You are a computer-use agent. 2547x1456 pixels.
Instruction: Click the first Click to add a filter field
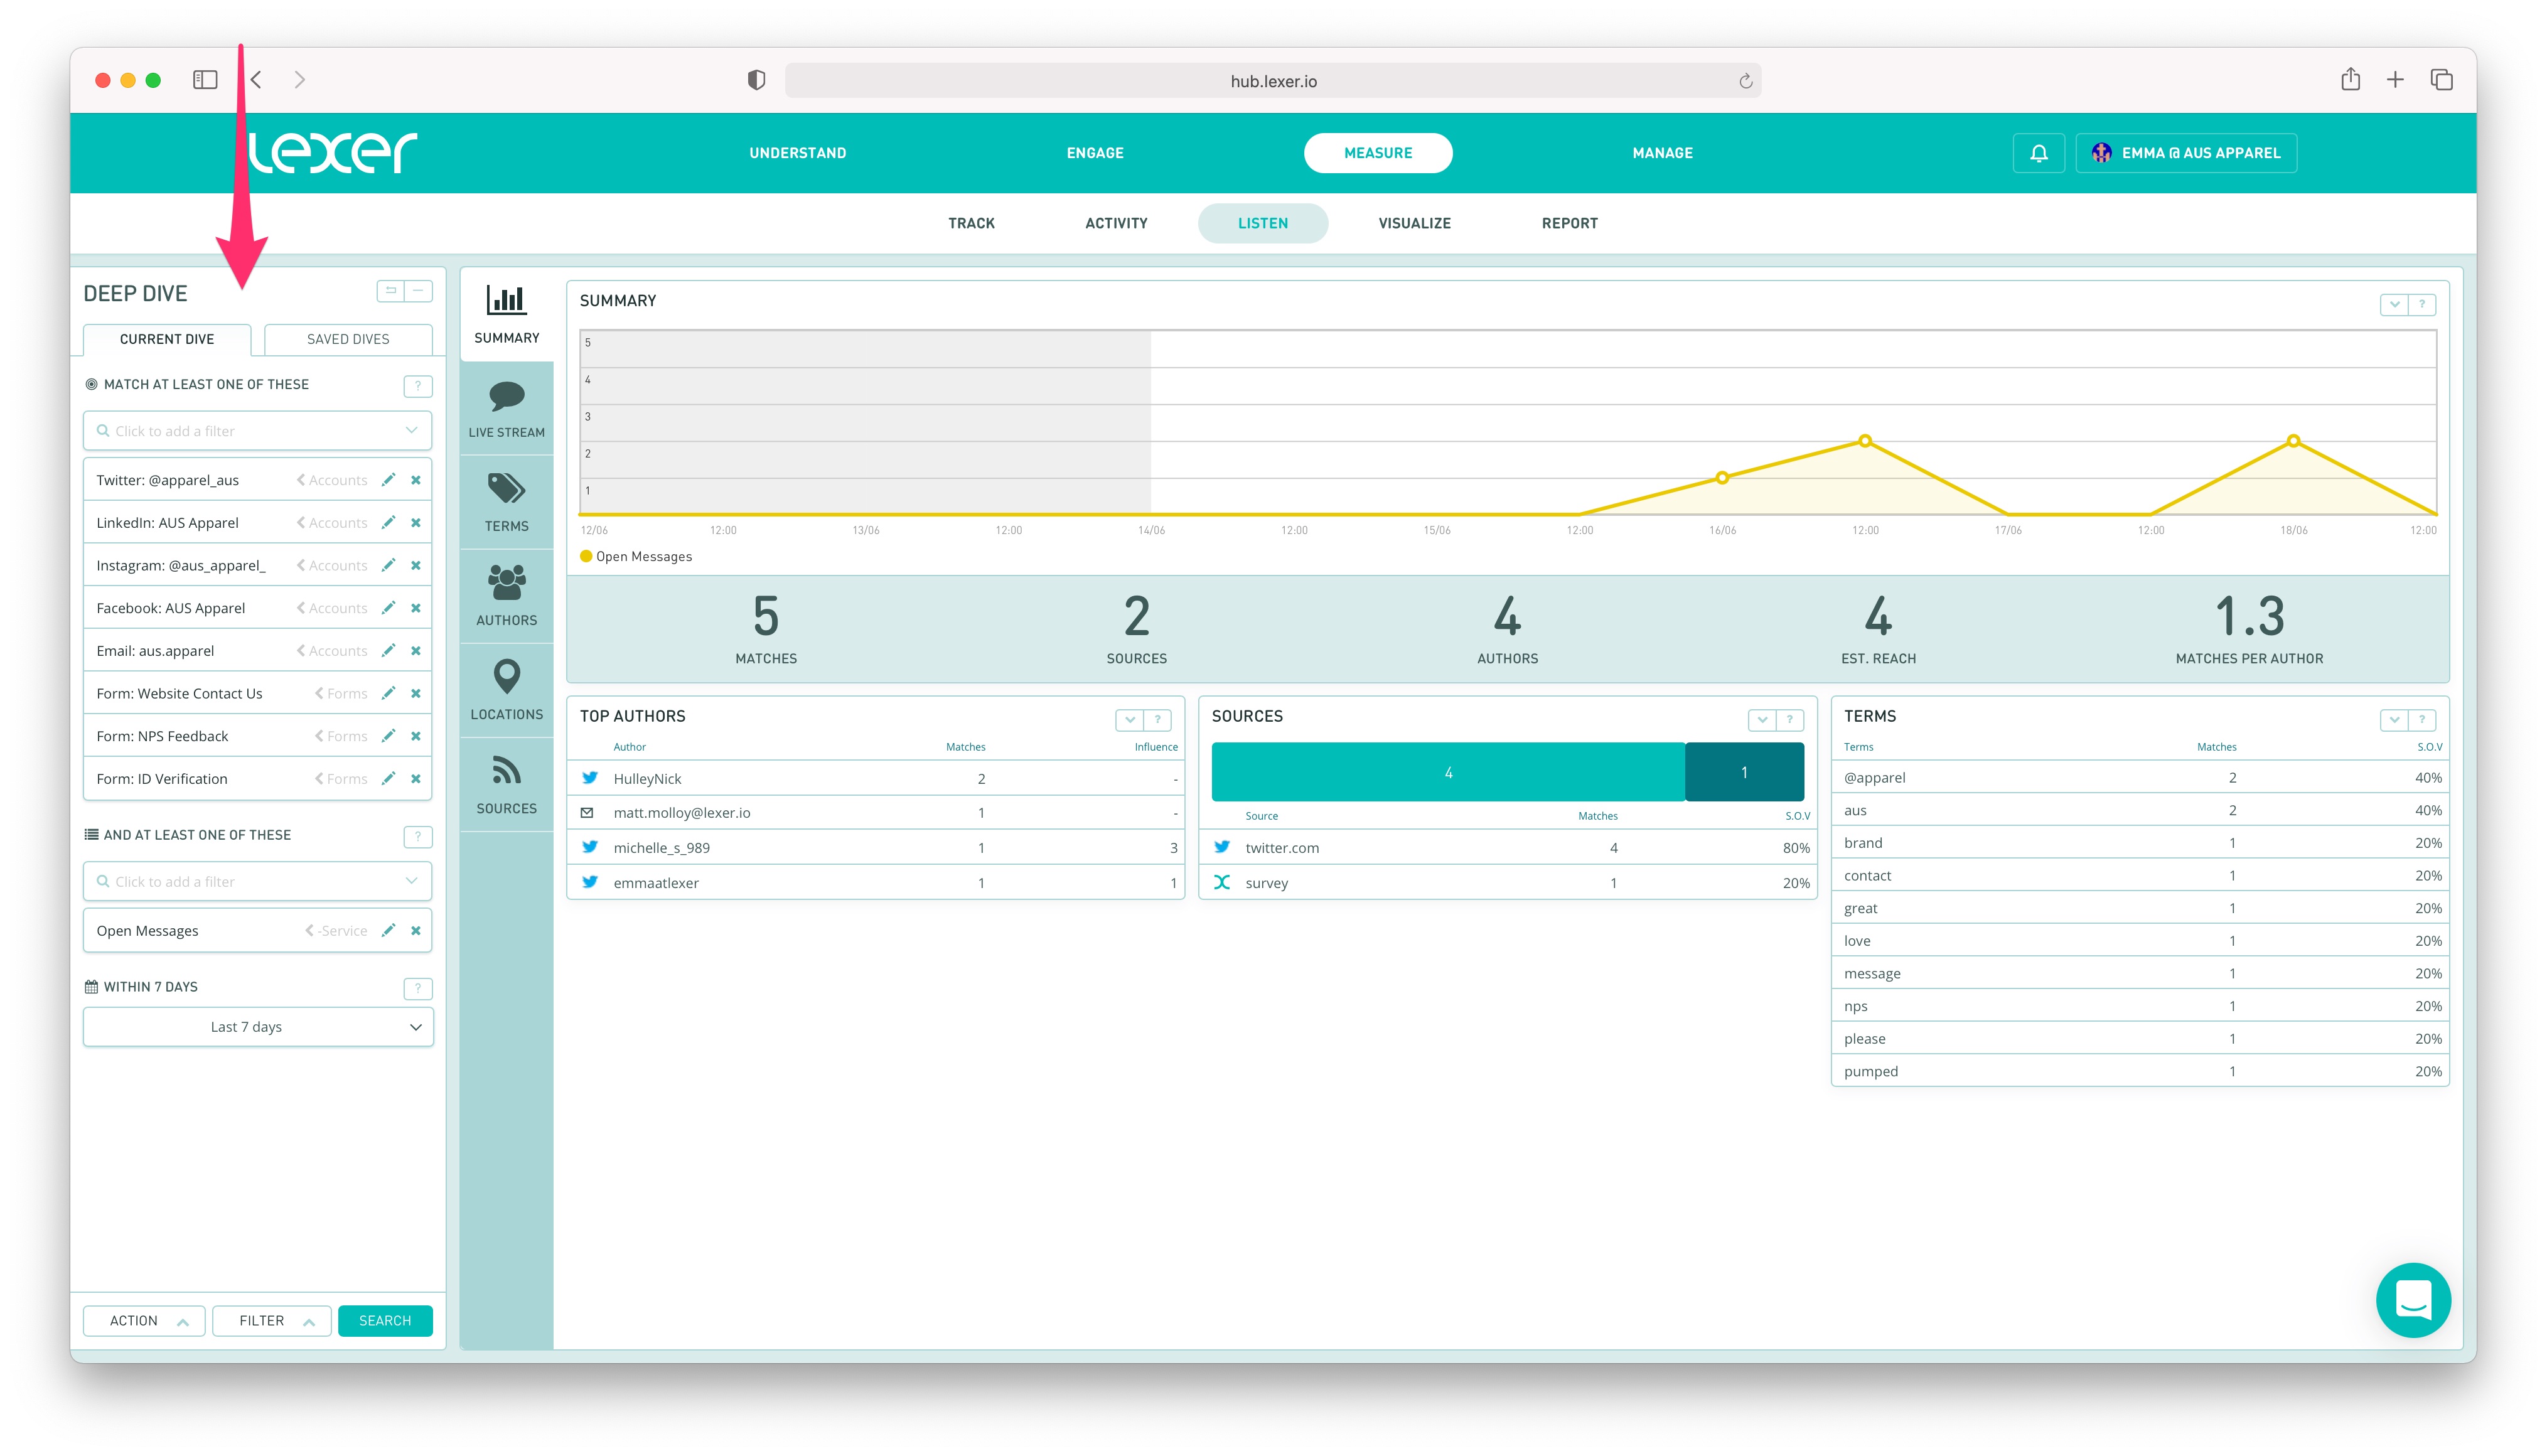point(257,431)
